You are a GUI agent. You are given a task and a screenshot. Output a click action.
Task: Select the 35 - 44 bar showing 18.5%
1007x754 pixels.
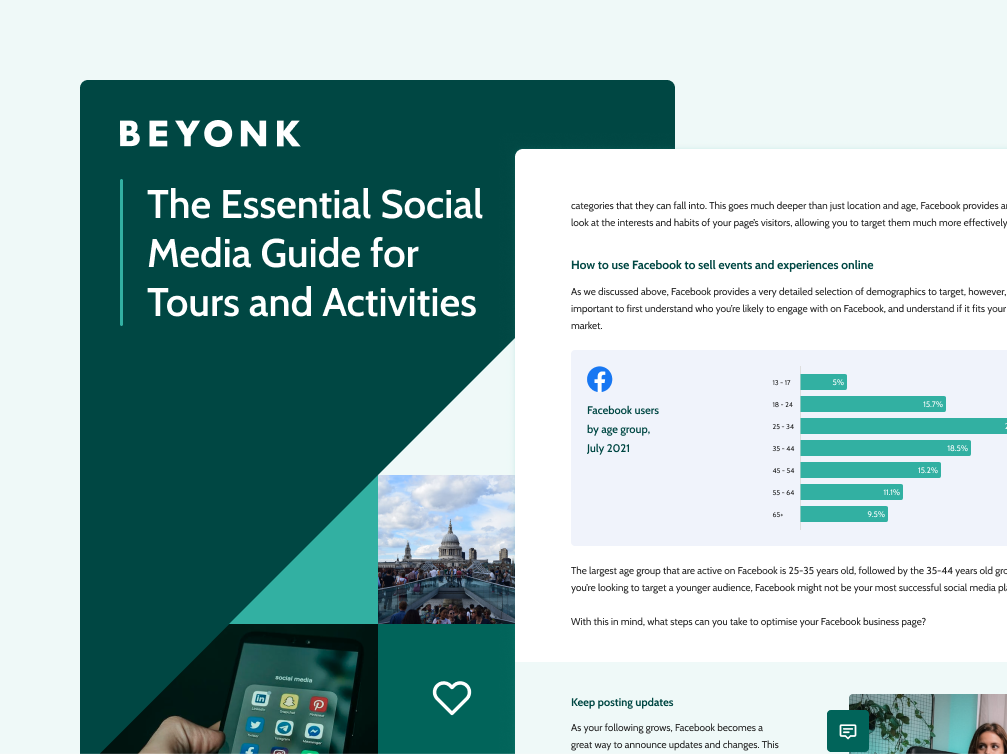coord(885,448)
